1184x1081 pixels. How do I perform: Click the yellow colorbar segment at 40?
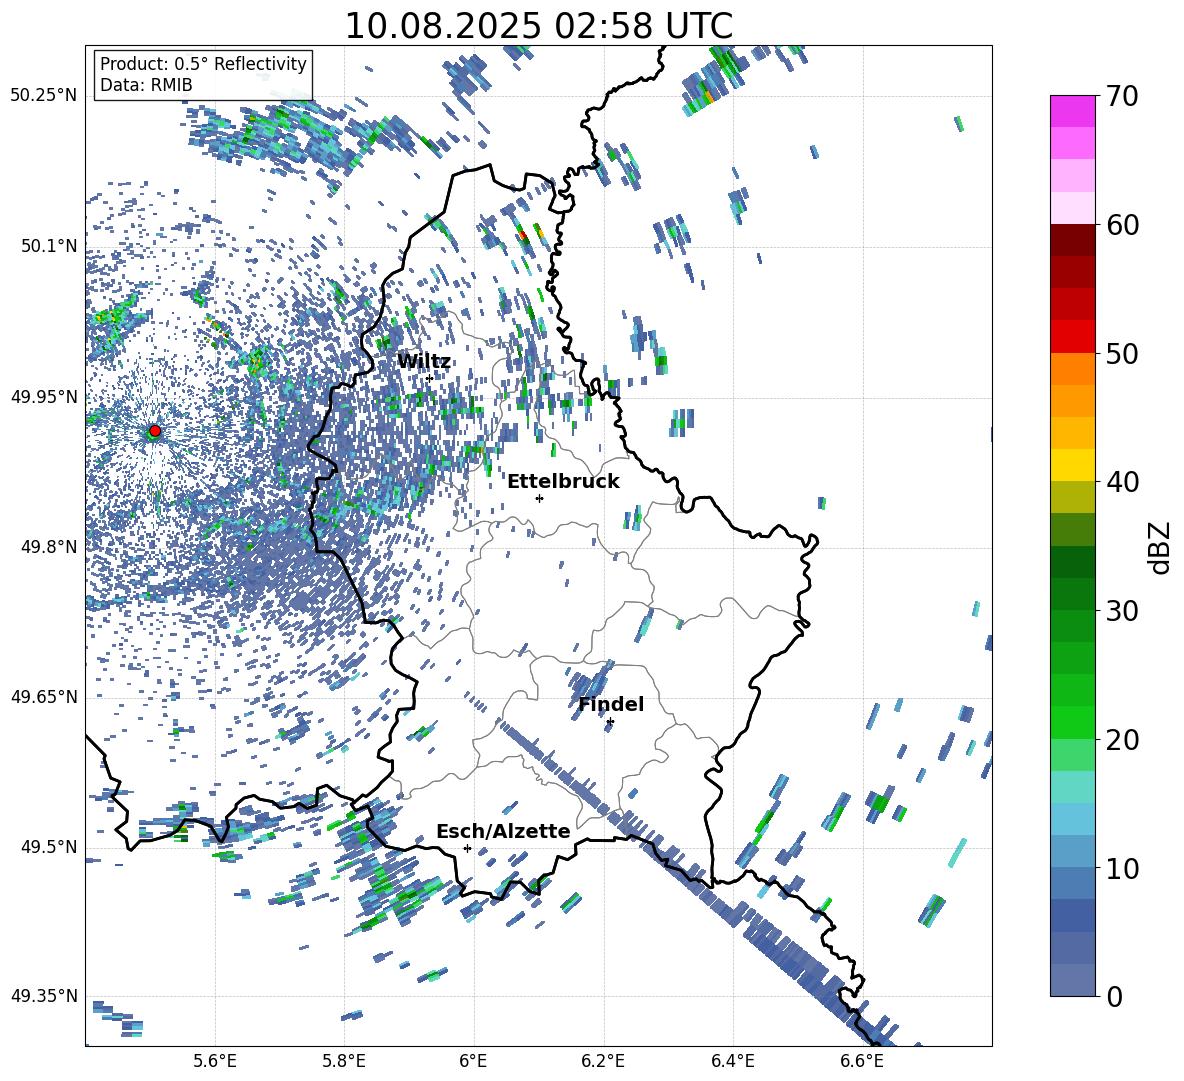(1073, 465)
